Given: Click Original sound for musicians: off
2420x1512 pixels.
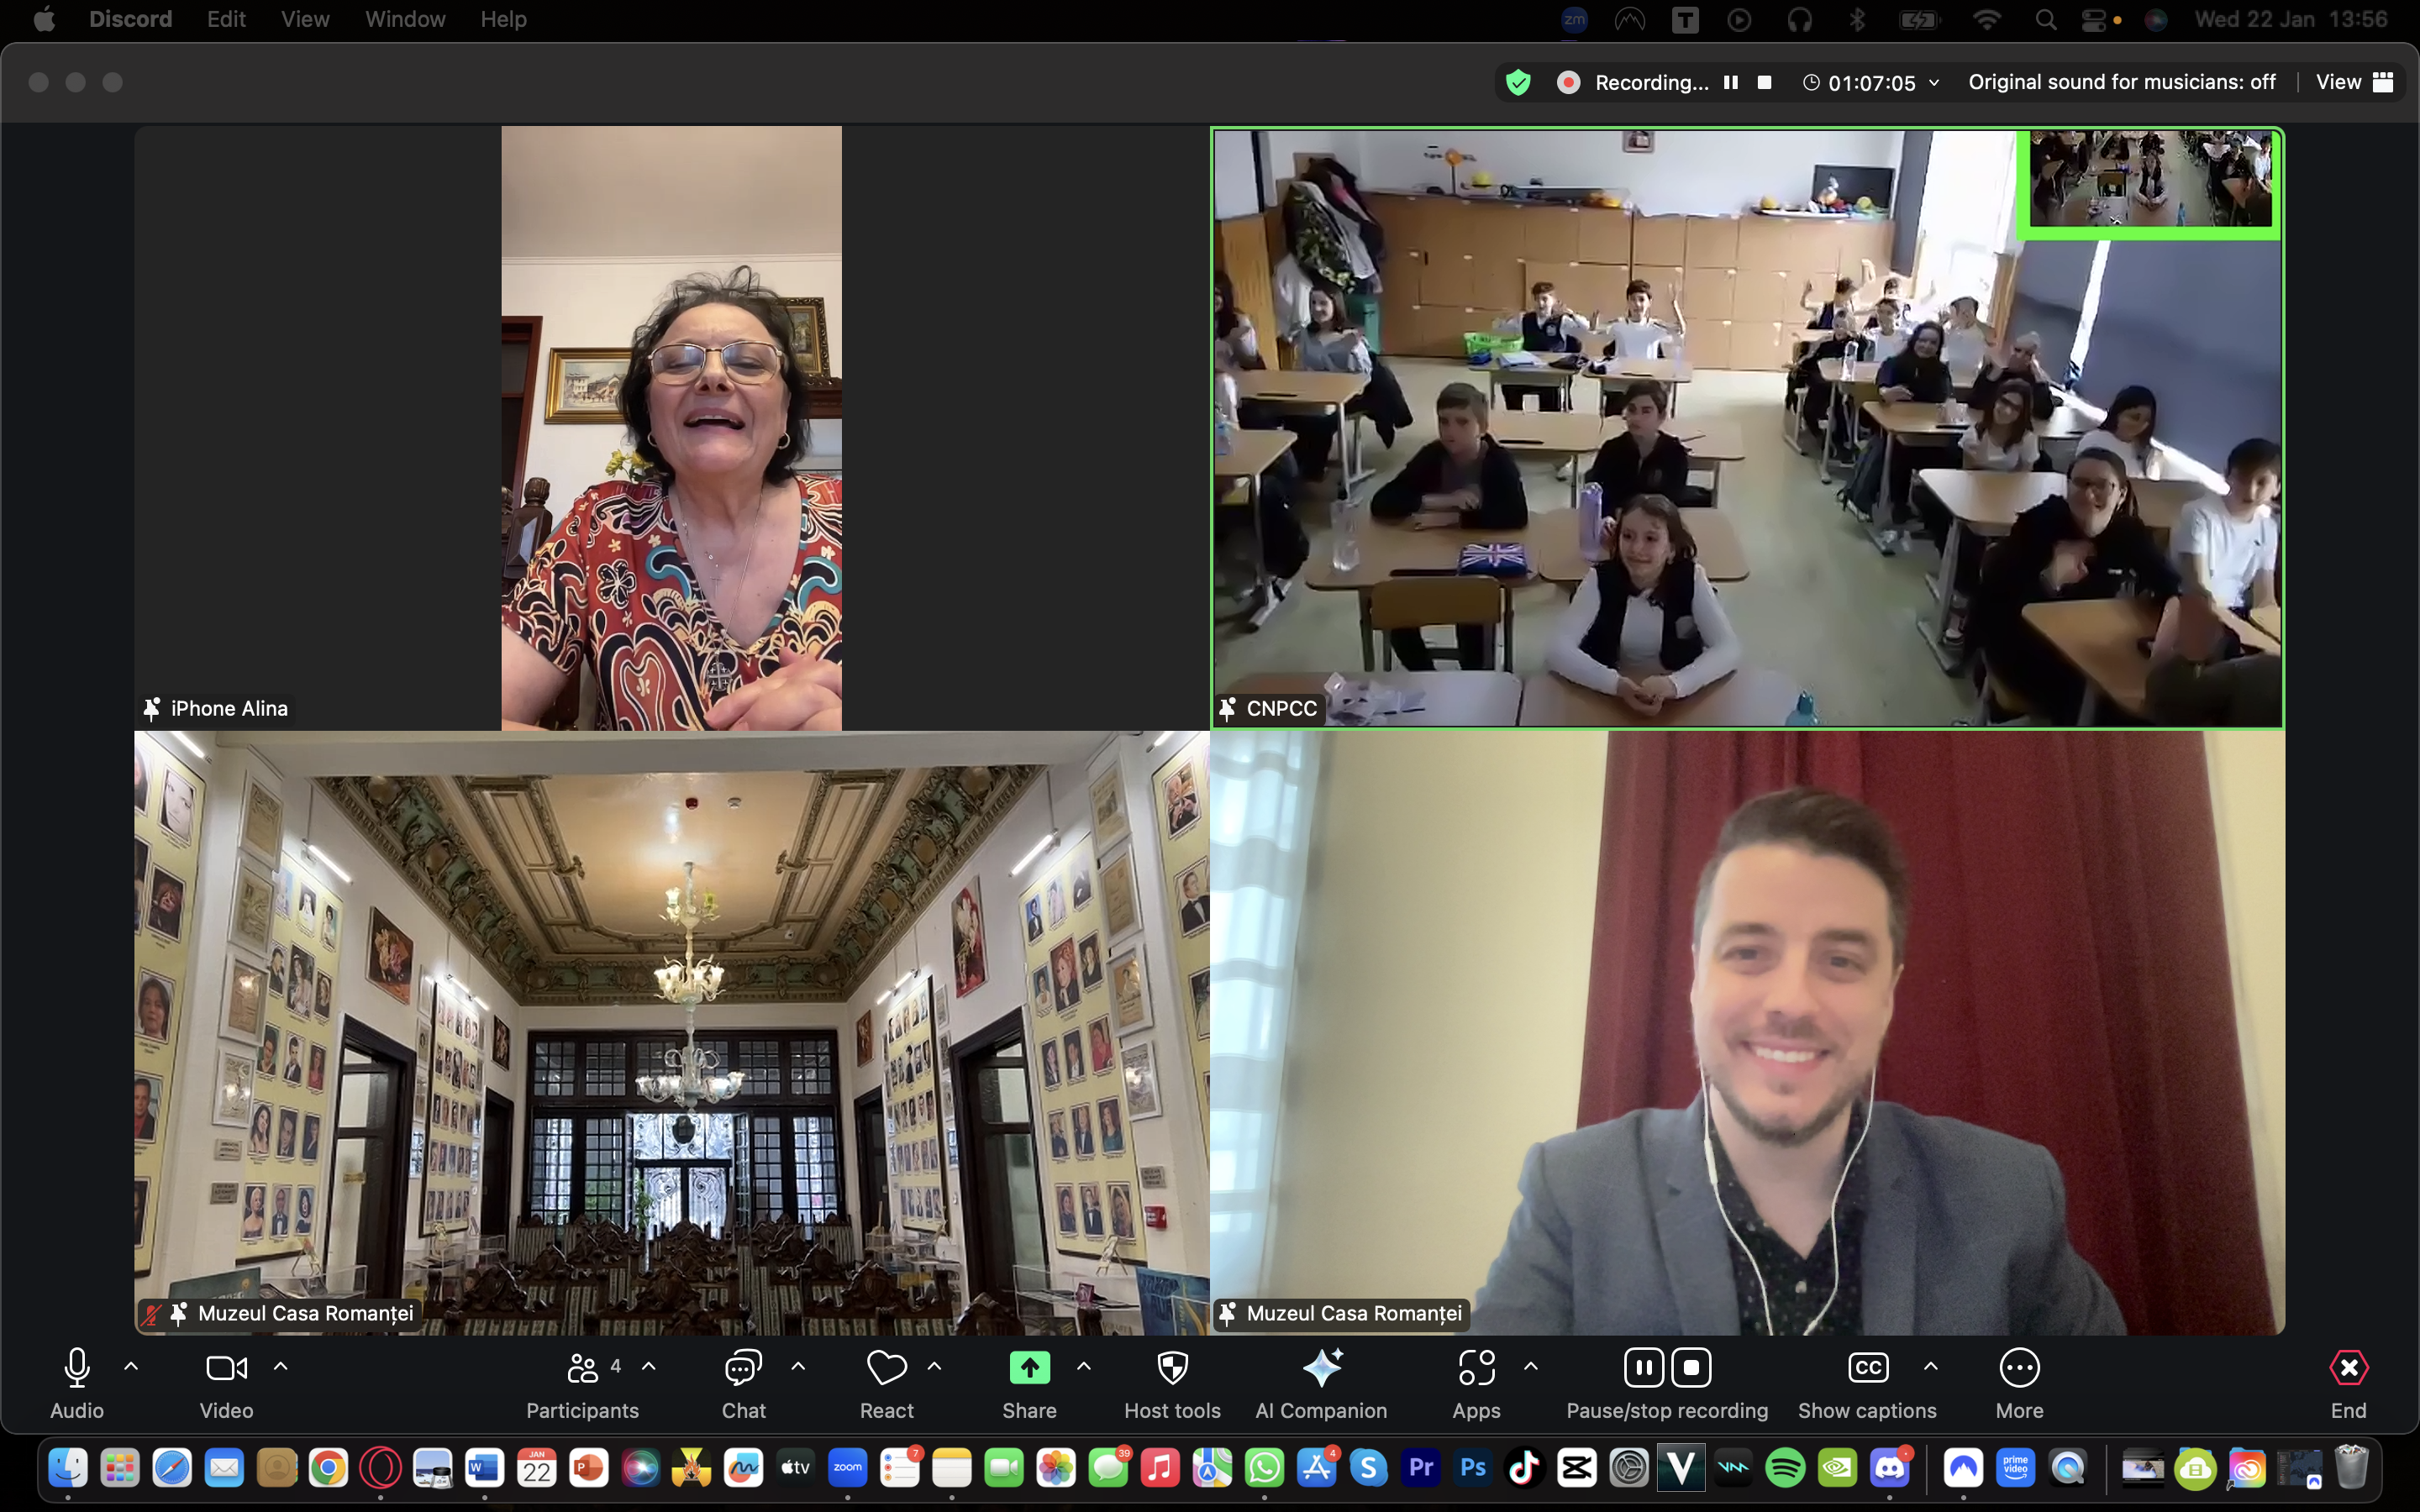Looking at the screenshot, I should 2121,82.
